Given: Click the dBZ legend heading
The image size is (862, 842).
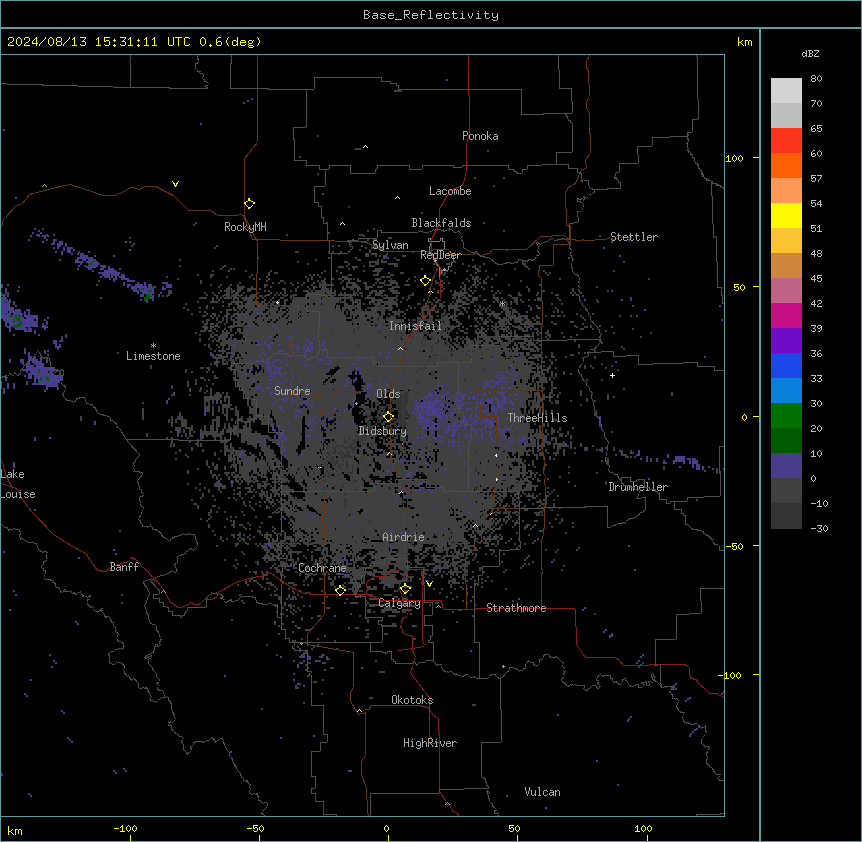Looking at the screenshot, I should (810, 53).
